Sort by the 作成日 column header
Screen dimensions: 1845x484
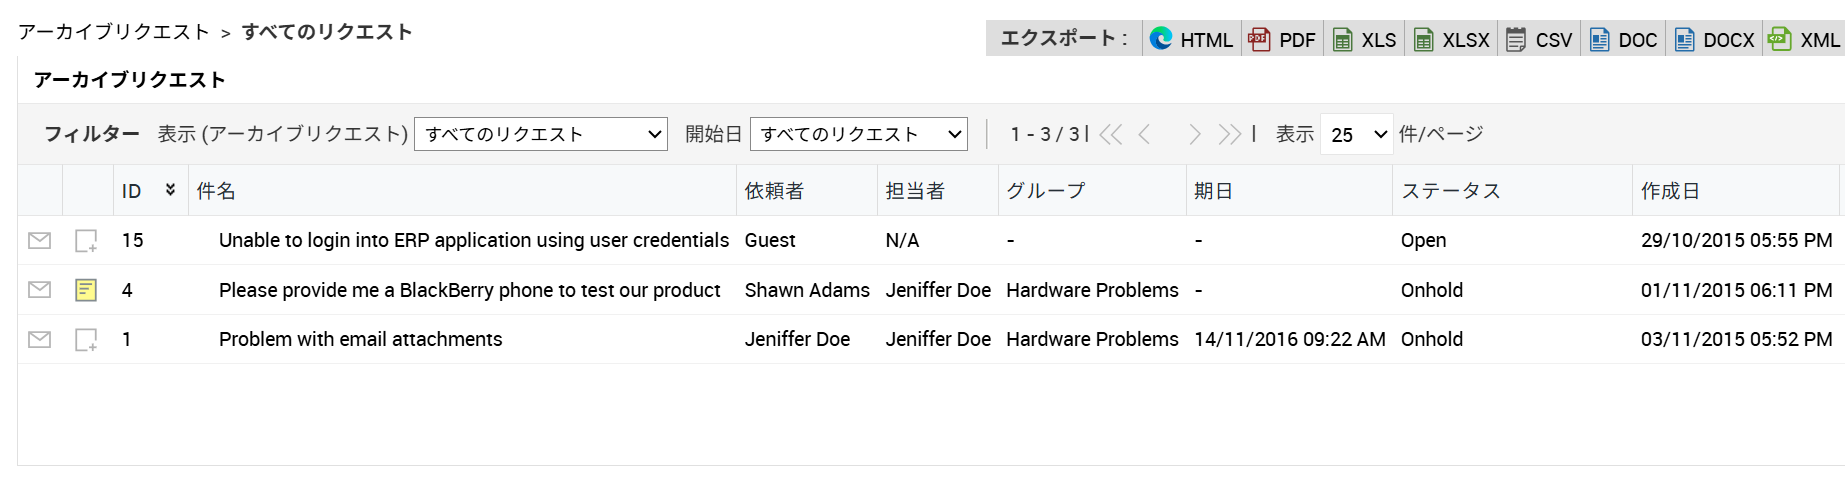click(1670, 191)
